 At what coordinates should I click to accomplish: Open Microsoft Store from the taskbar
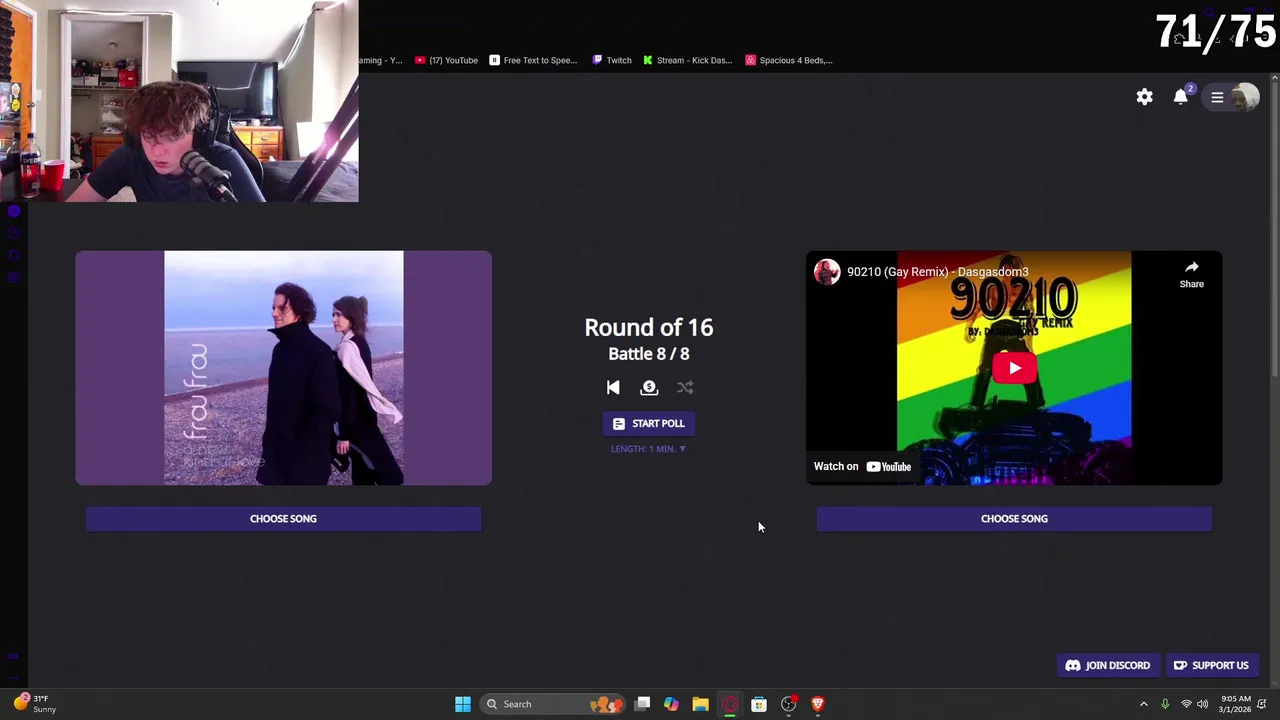(x=759, y=704)
